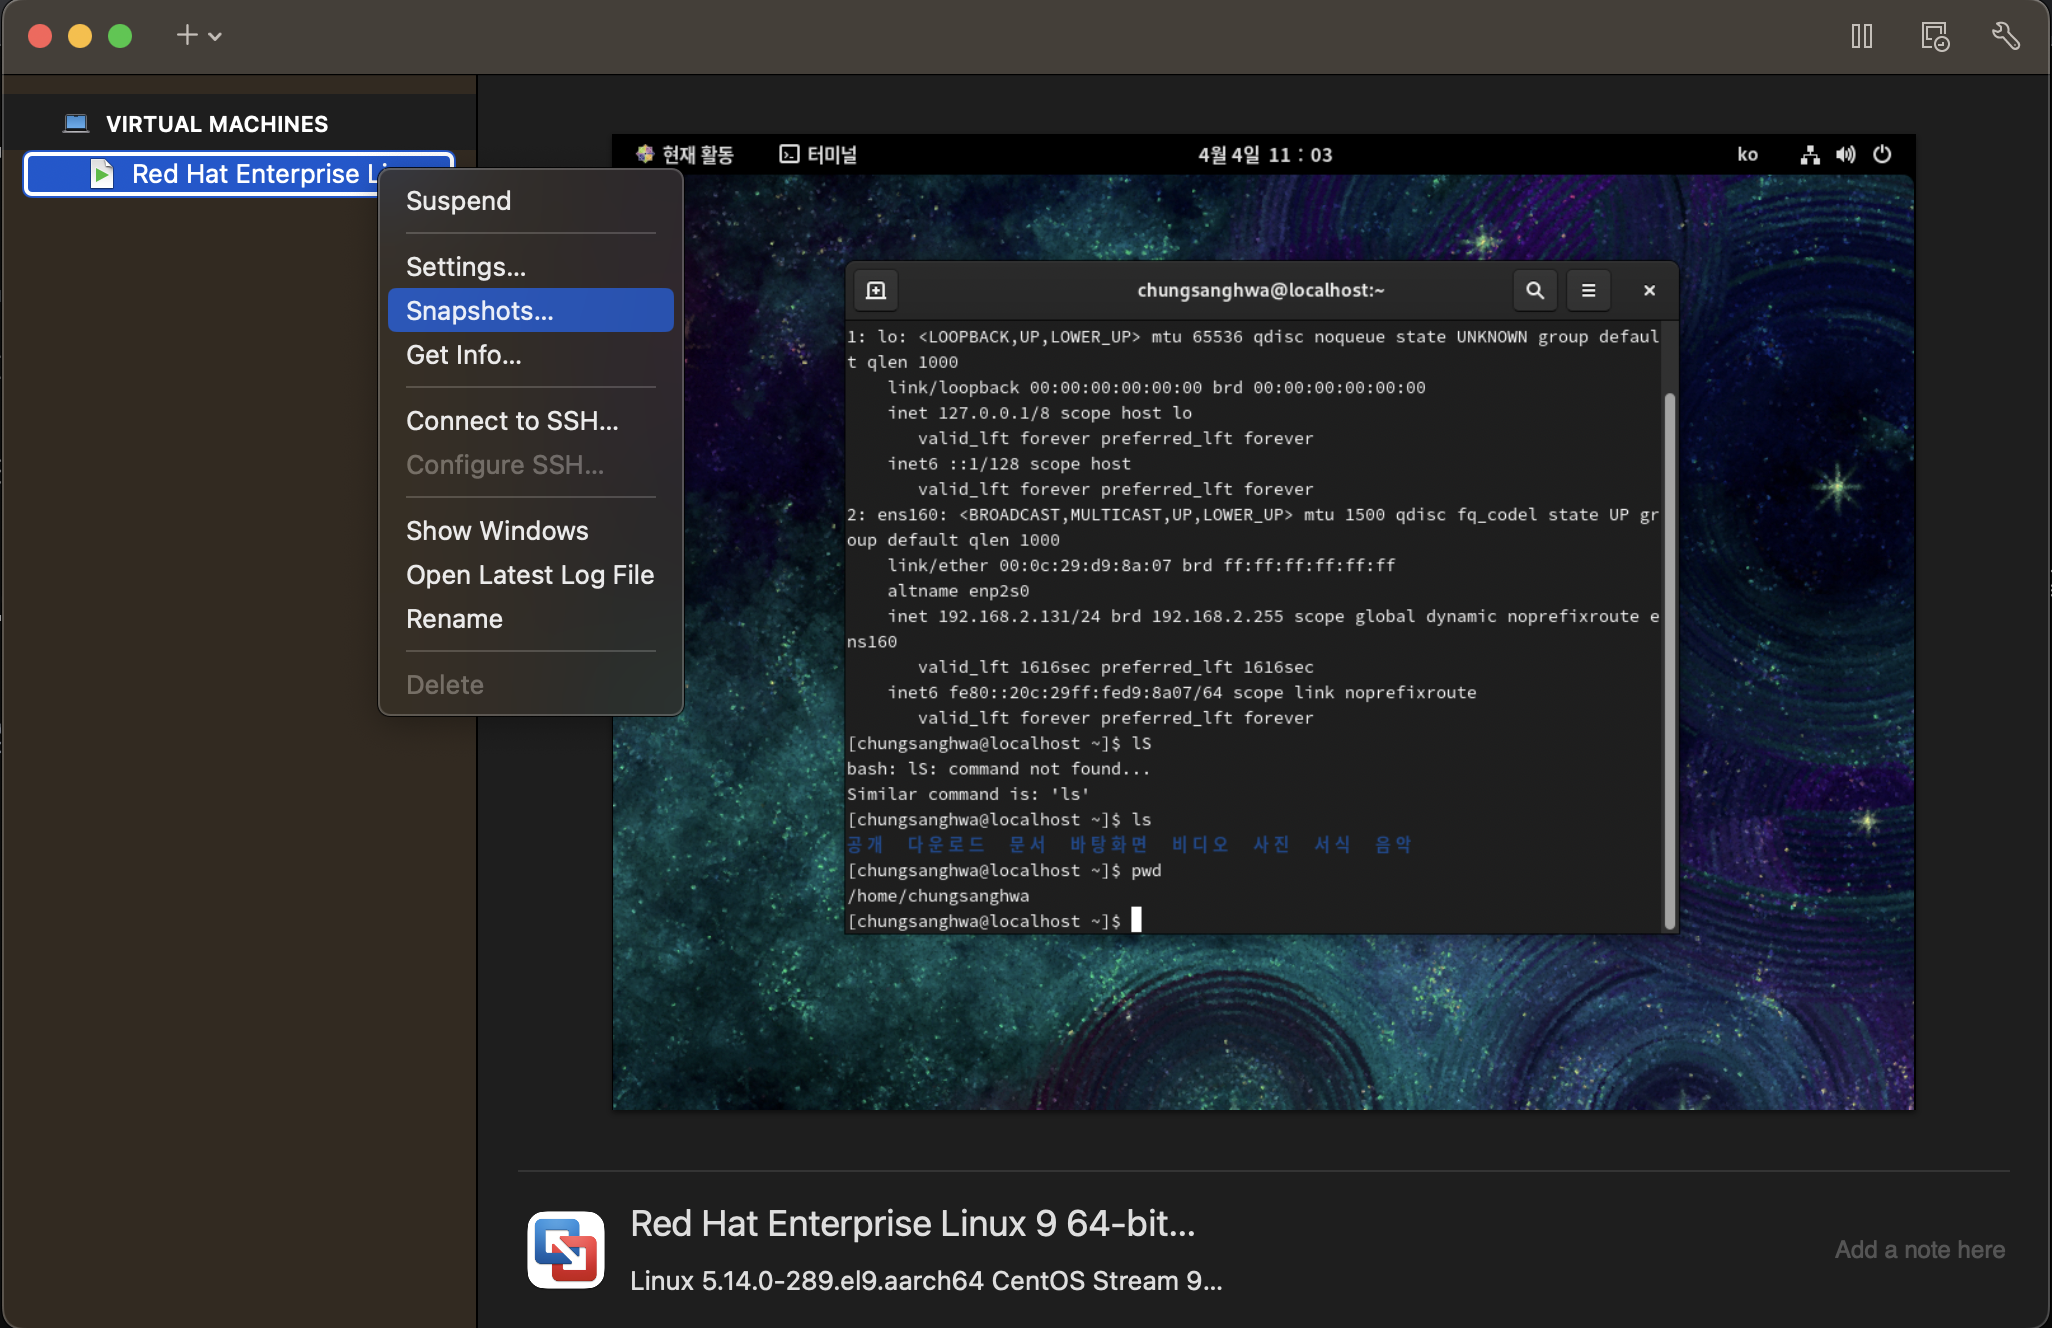Click the /home/chungsanghwa output line

coord(938,896)
